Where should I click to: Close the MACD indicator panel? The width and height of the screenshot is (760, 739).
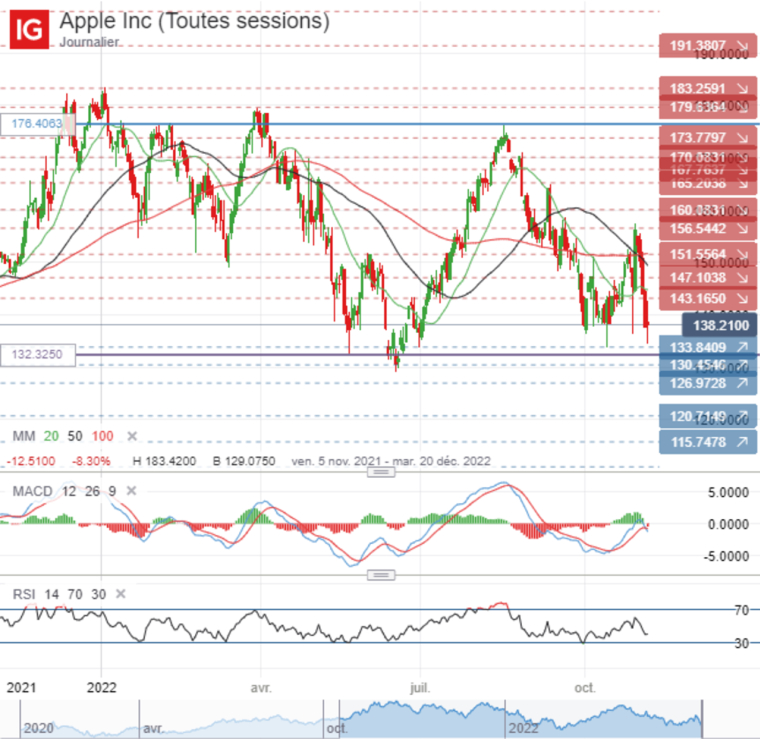(131, 491)
